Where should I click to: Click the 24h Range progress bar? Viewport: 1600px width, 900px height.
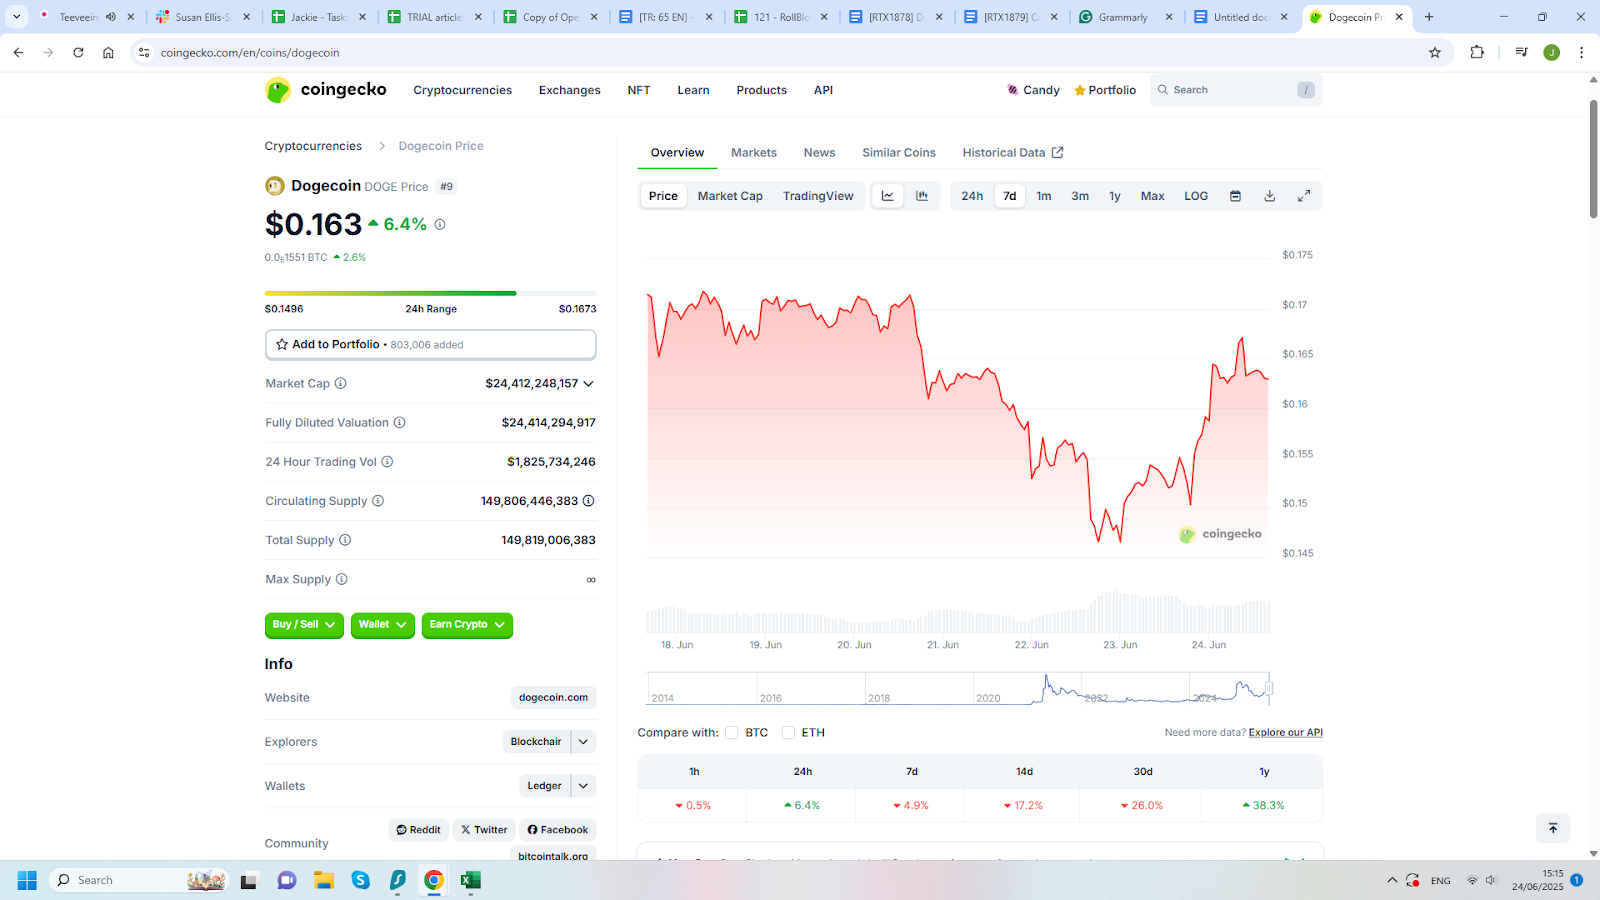[431, 293]
